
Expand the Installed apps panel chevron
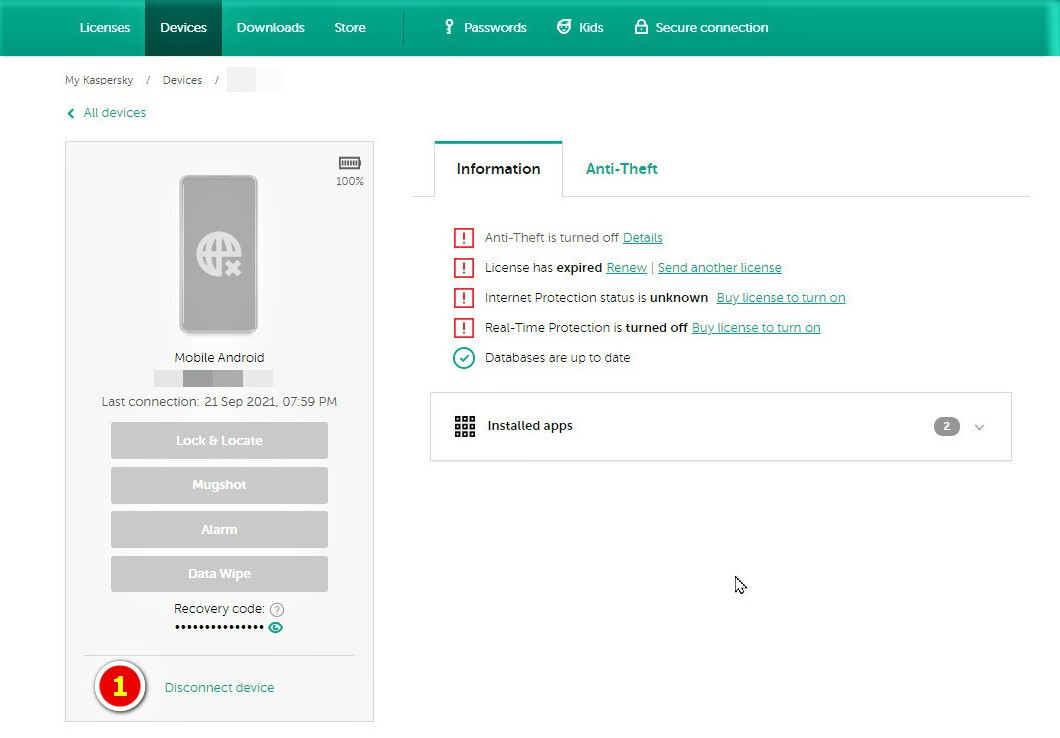click(x=979, y=427)
